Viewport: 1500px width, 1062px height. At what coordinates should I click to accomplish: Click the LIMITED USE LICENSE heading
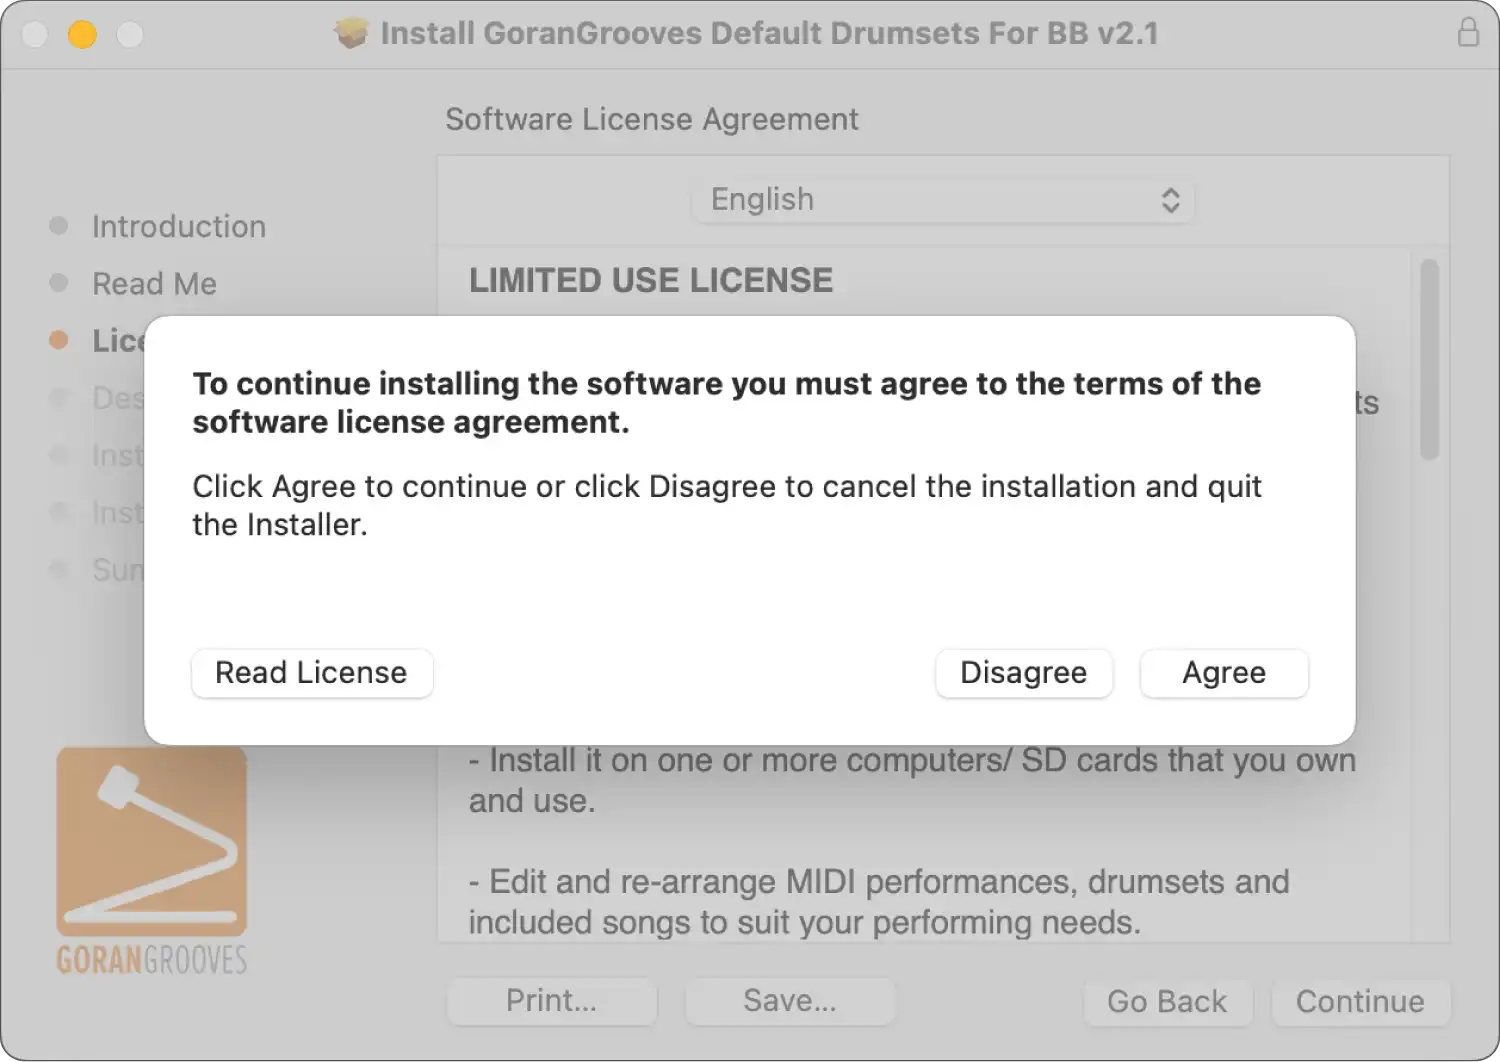point(651,281)
